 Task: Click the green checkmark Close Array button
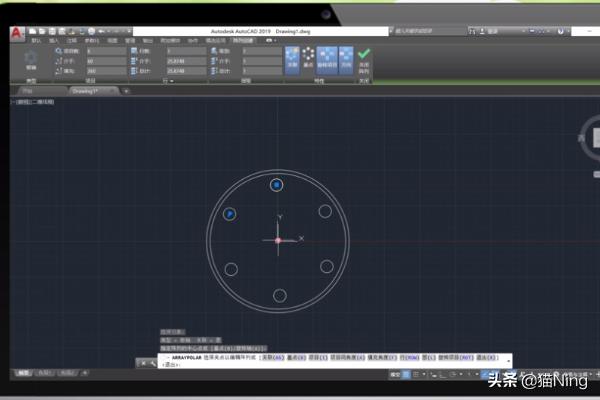(x=364, y=60)
